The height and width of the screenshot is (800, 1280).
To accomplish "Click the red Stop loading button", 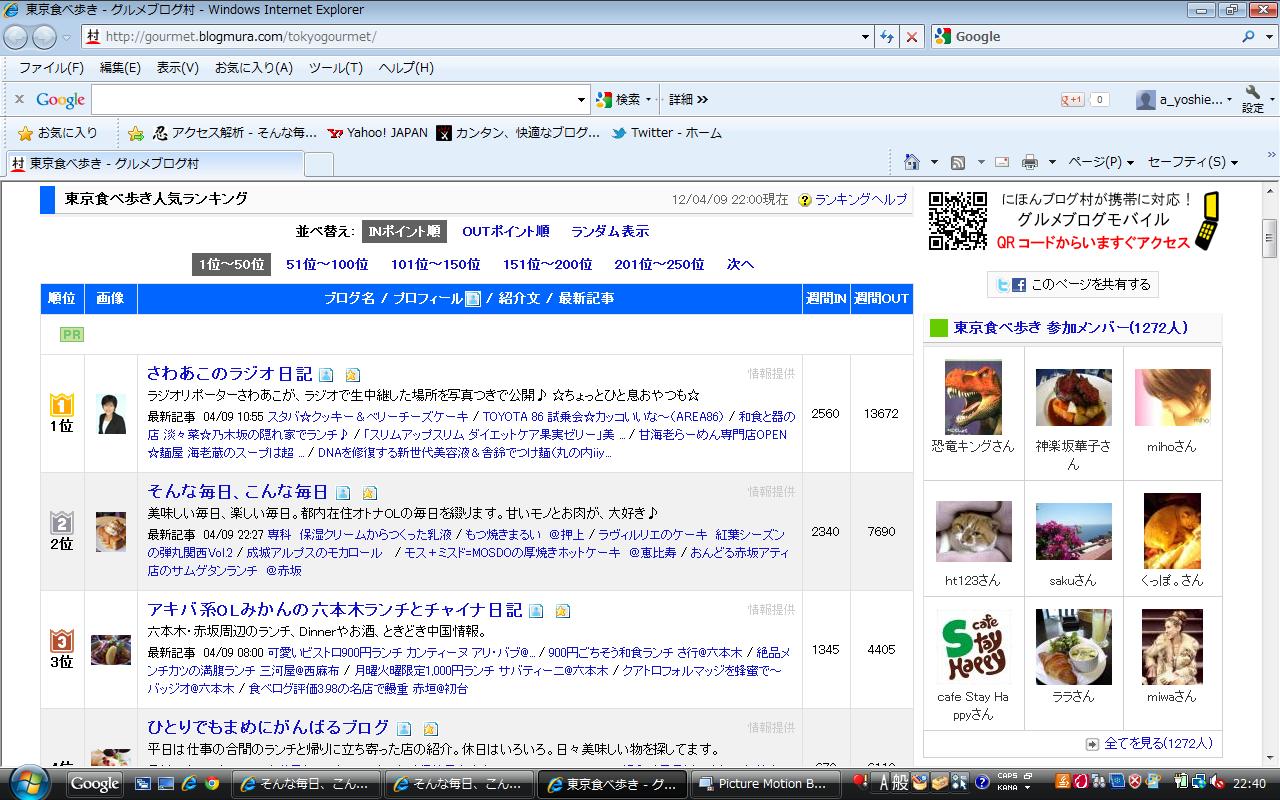I will [911, 37].
